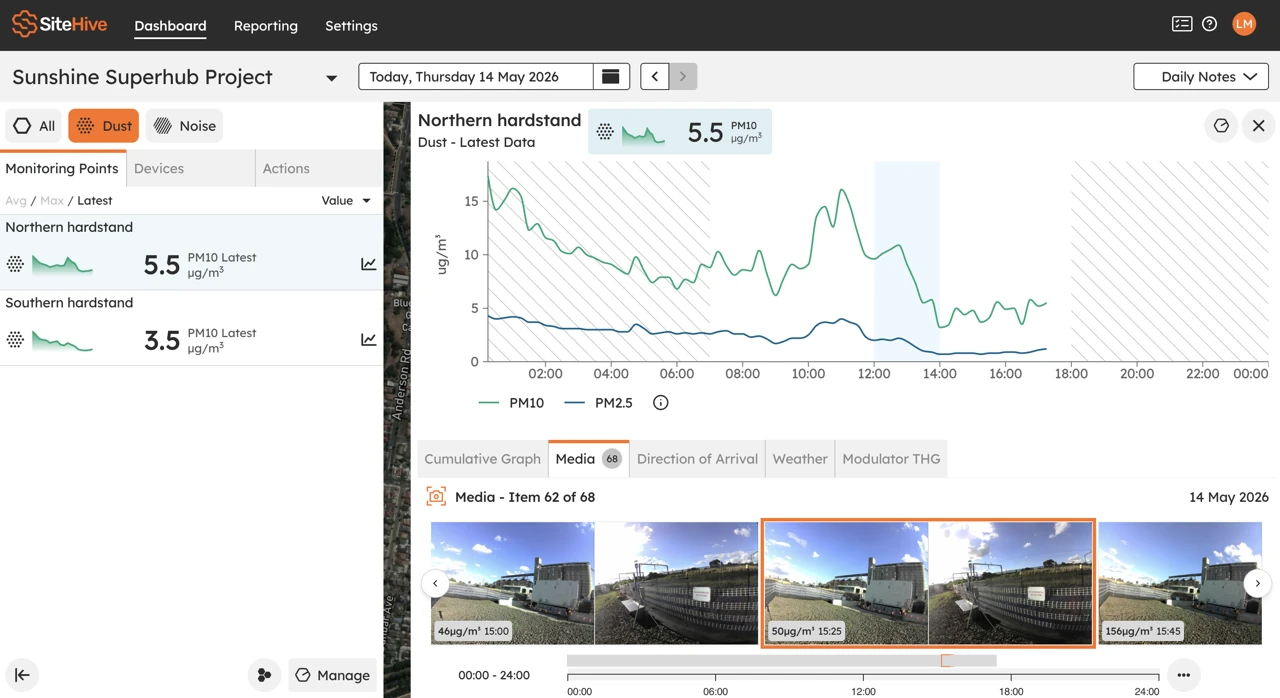
Task: Go to previous day arrow button
Action: pos(655,76)
